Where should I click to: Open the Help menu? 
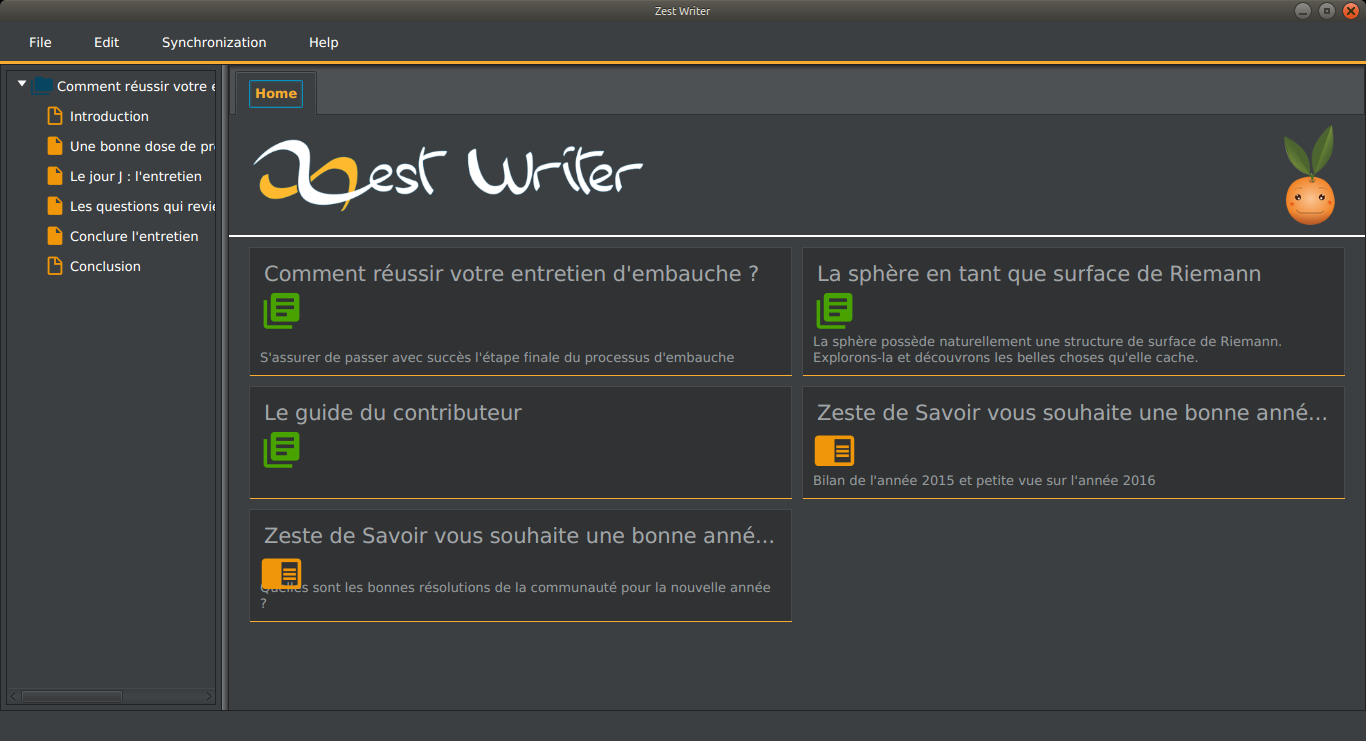pyautogui.click(x=323, y=42)
